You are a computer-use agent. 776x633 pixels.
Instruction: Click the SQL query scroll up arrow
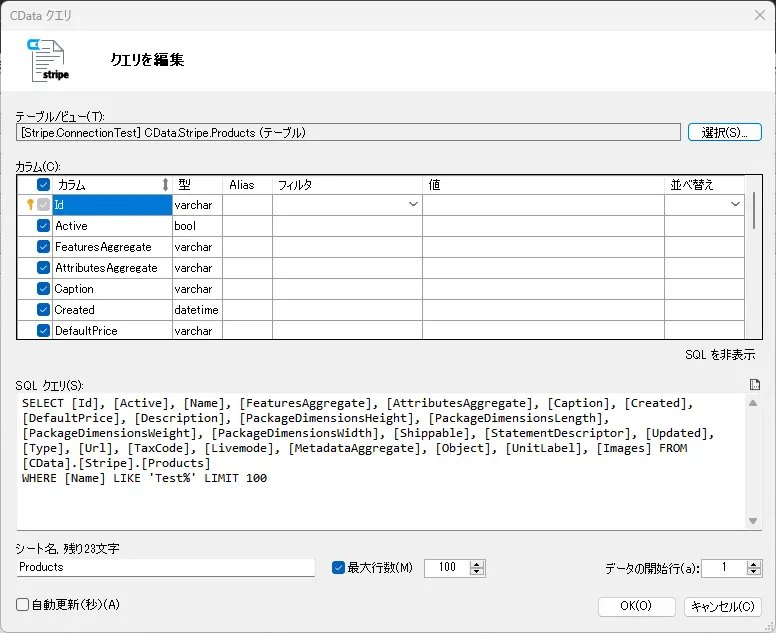[x=753, y=403]
